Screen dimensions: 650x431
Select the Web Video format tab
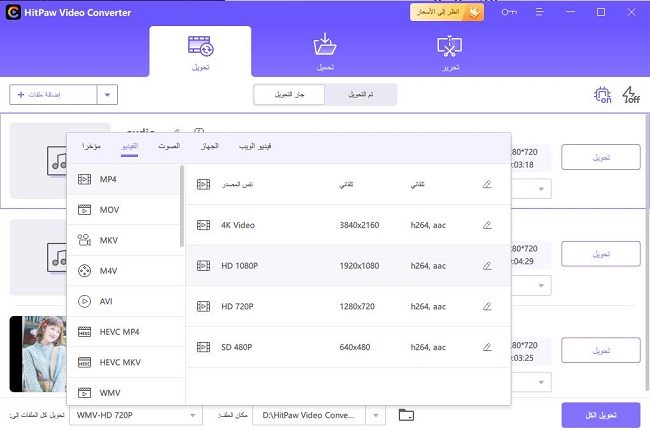click(255, 146)
